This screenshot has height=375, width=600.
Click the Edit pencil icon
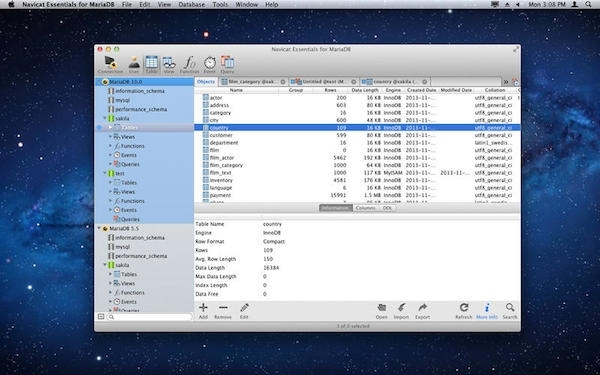point(244,308)
